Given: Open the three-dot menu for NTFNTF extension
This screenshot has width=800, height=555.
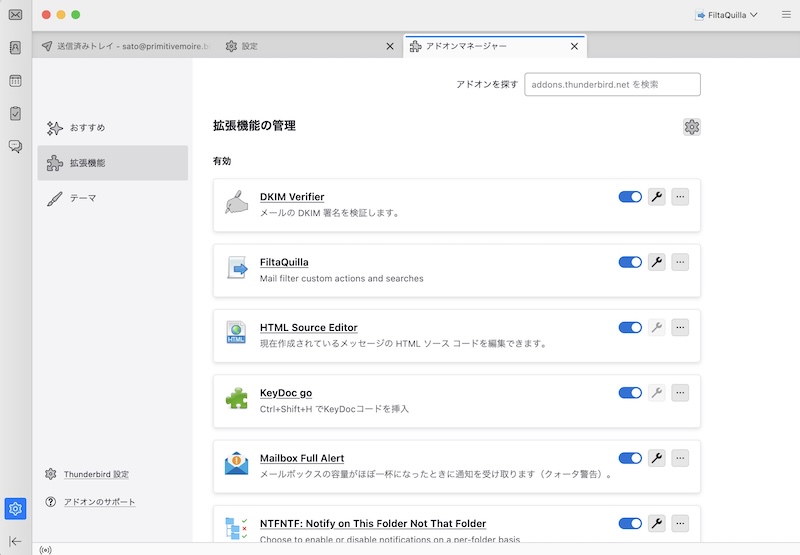Looking at the screenshot, I should pyautogui.click(x=680, y=523).
